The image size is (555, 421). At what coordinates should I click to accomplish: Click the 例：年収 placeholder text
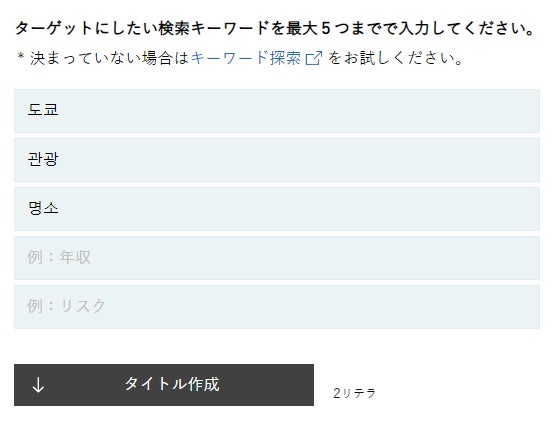click(x=59, y=257)
